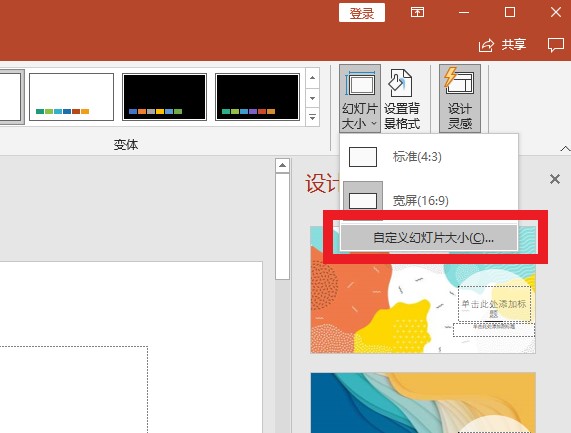Toggle the Design Ideas (设计灵感) button
Image resolution: width=571 pixels, height=433 pixels.
[x=460, y=98]
